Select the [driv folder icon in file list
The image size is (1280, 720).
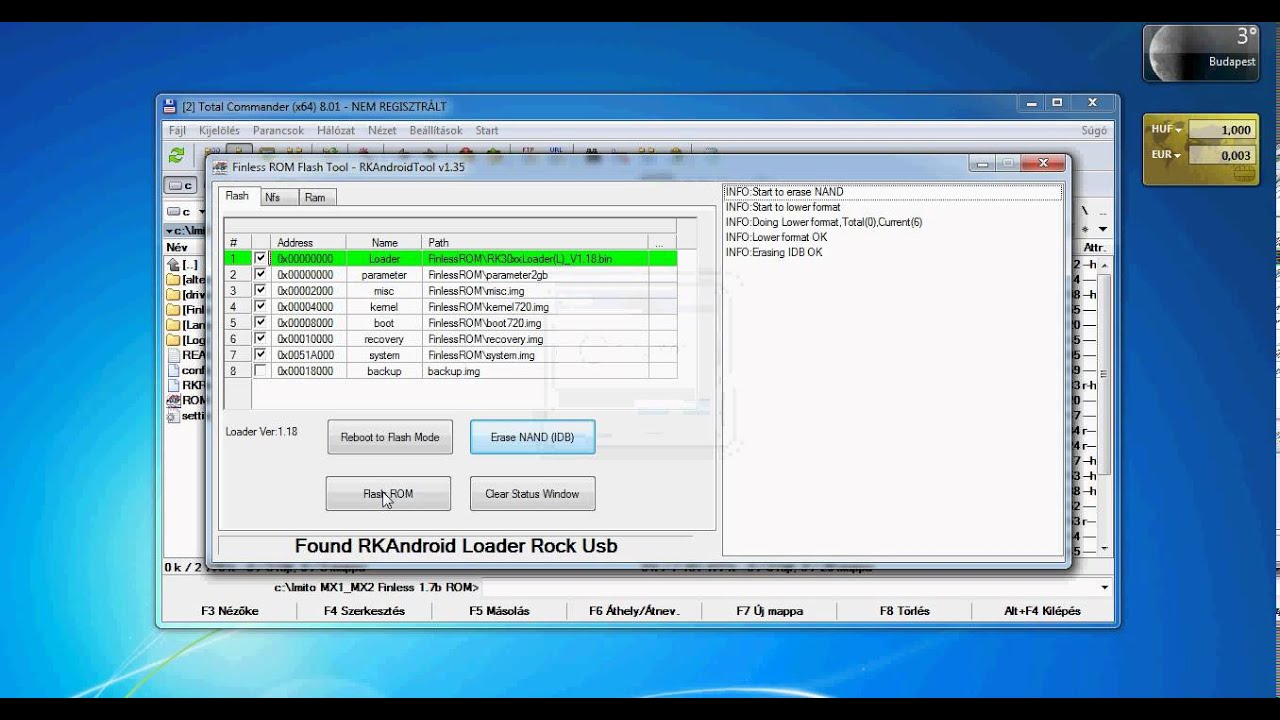coord(173,295)
